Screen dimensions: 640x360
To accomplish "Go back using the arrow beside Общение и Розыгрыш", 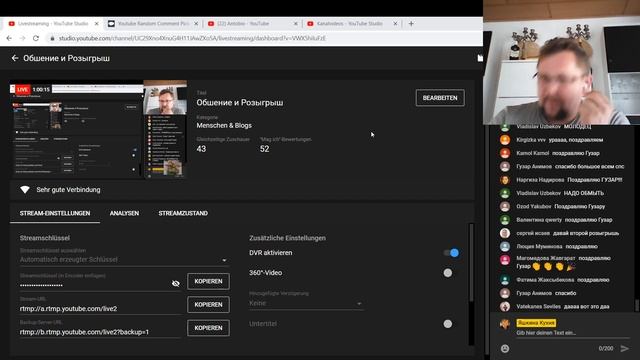I will [15, 58].
